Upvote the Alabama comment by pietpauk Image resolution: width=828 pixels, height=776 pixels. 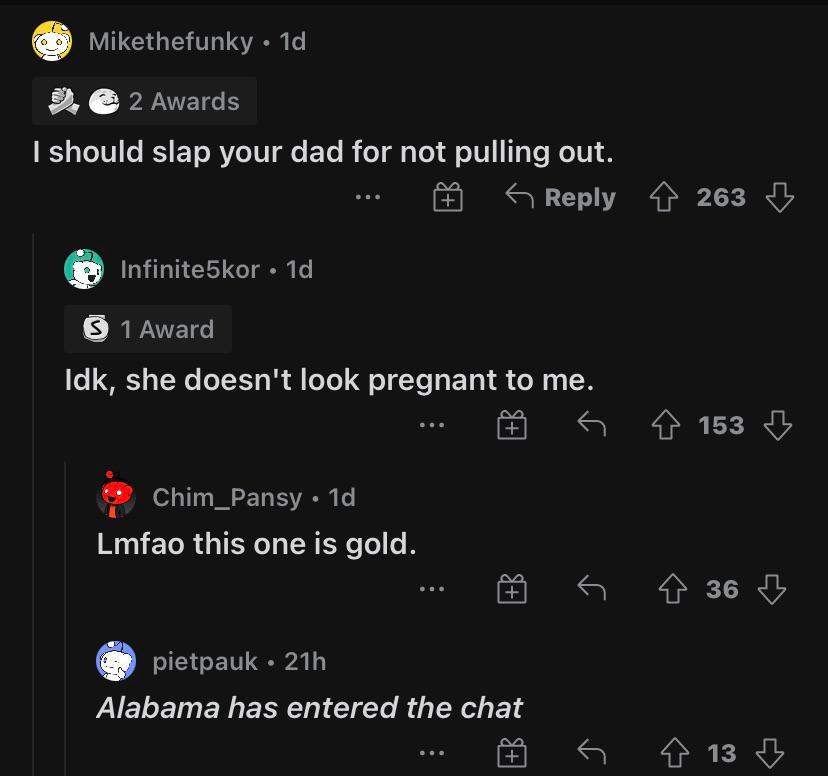[675, 752]
